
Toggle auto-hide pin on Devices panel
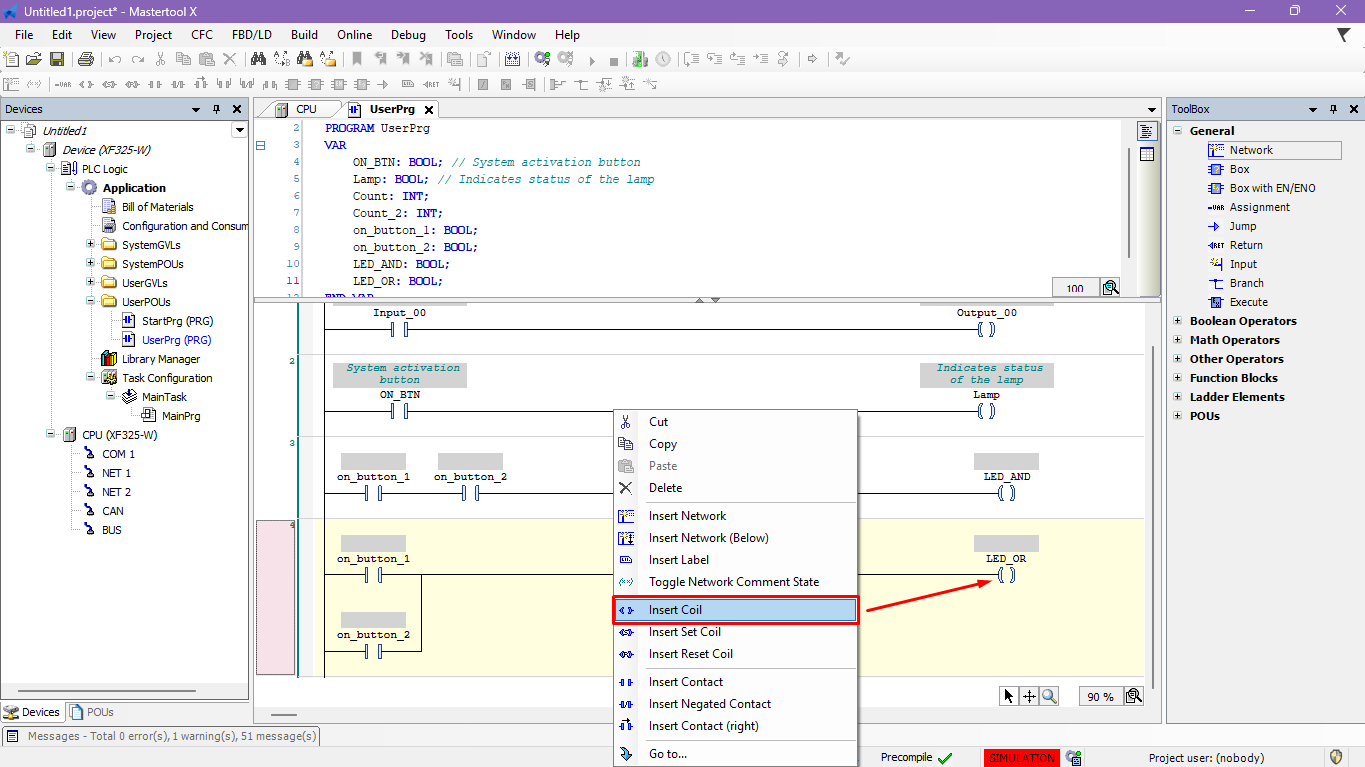[216, 109]
